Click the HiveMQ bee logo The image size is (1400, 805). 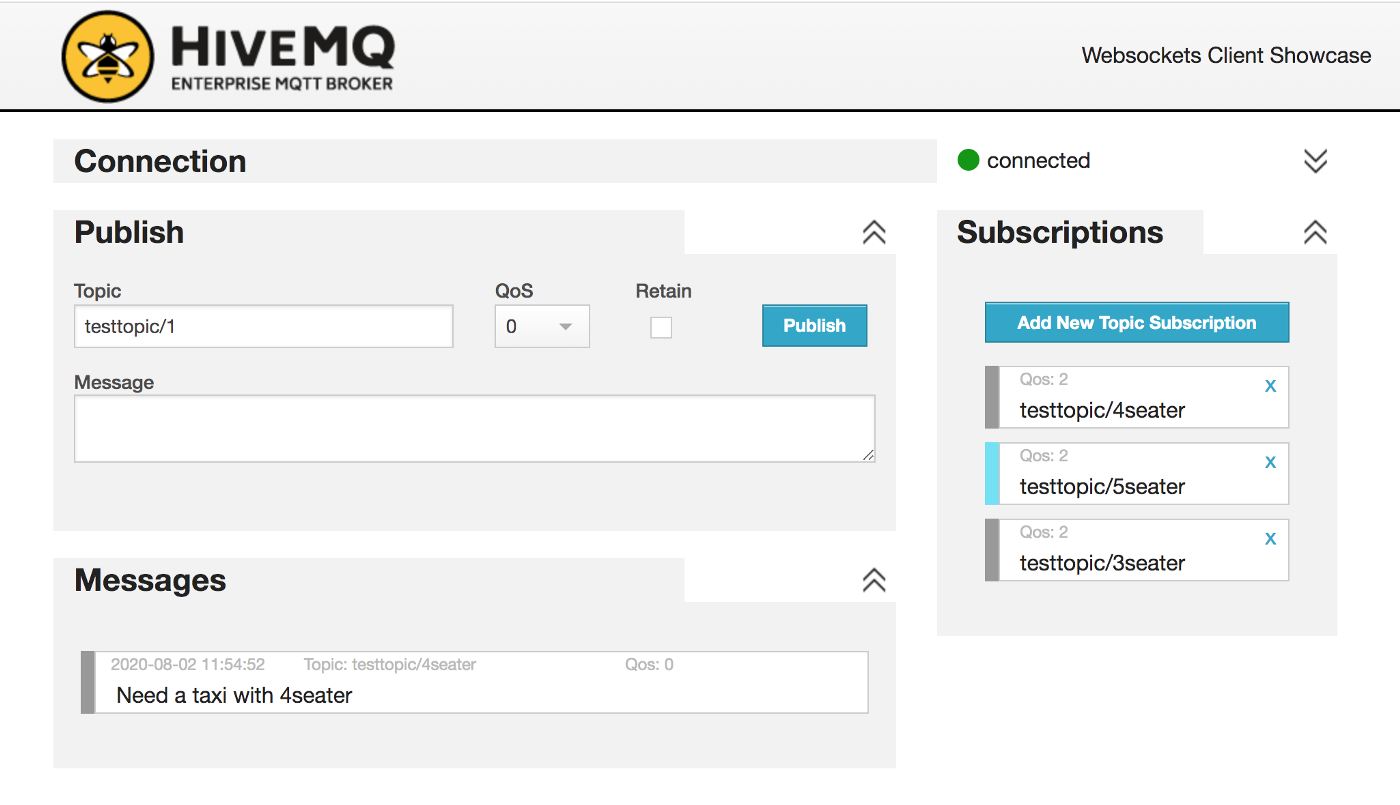click(108, 57)
